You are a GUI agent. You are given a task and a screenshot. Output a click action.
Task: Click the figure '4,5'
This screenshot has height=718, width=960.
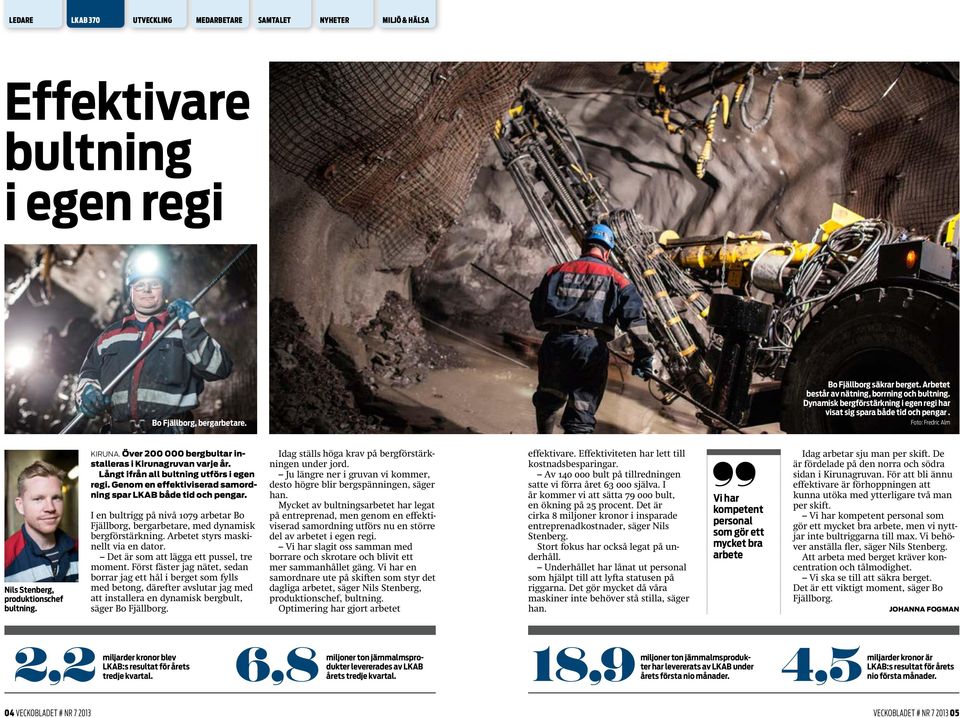click(x=821, y=665)
